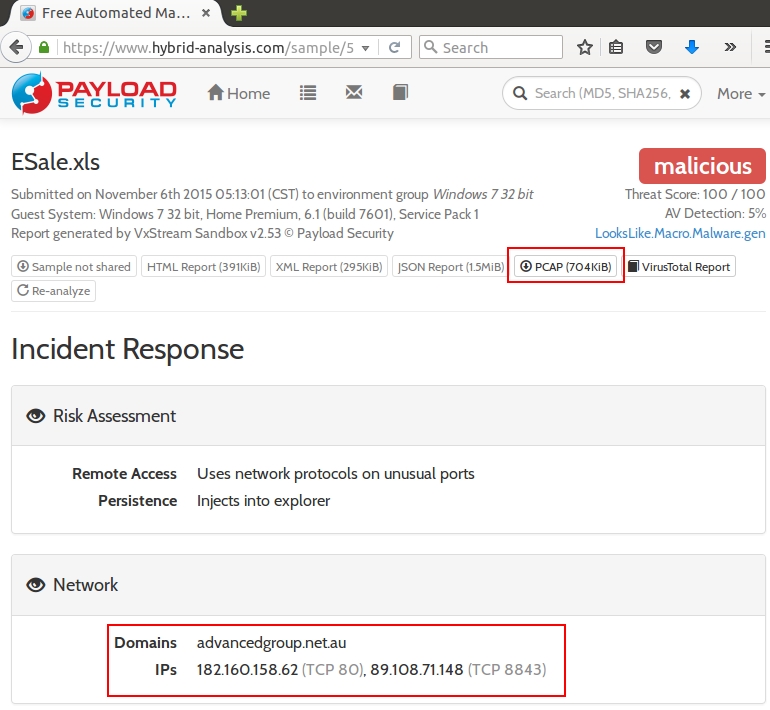Screen dimensions: 770x710
Task: Open the URL history dropdown arrow
Action: click(365, 48)
